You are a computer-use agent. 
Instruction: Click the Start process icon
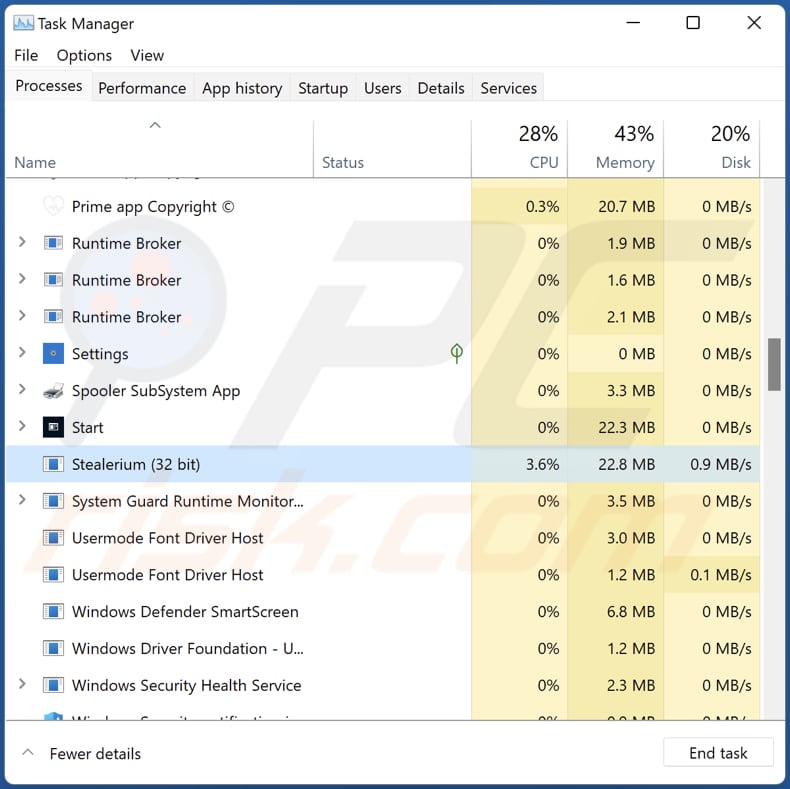coord(53,427)
